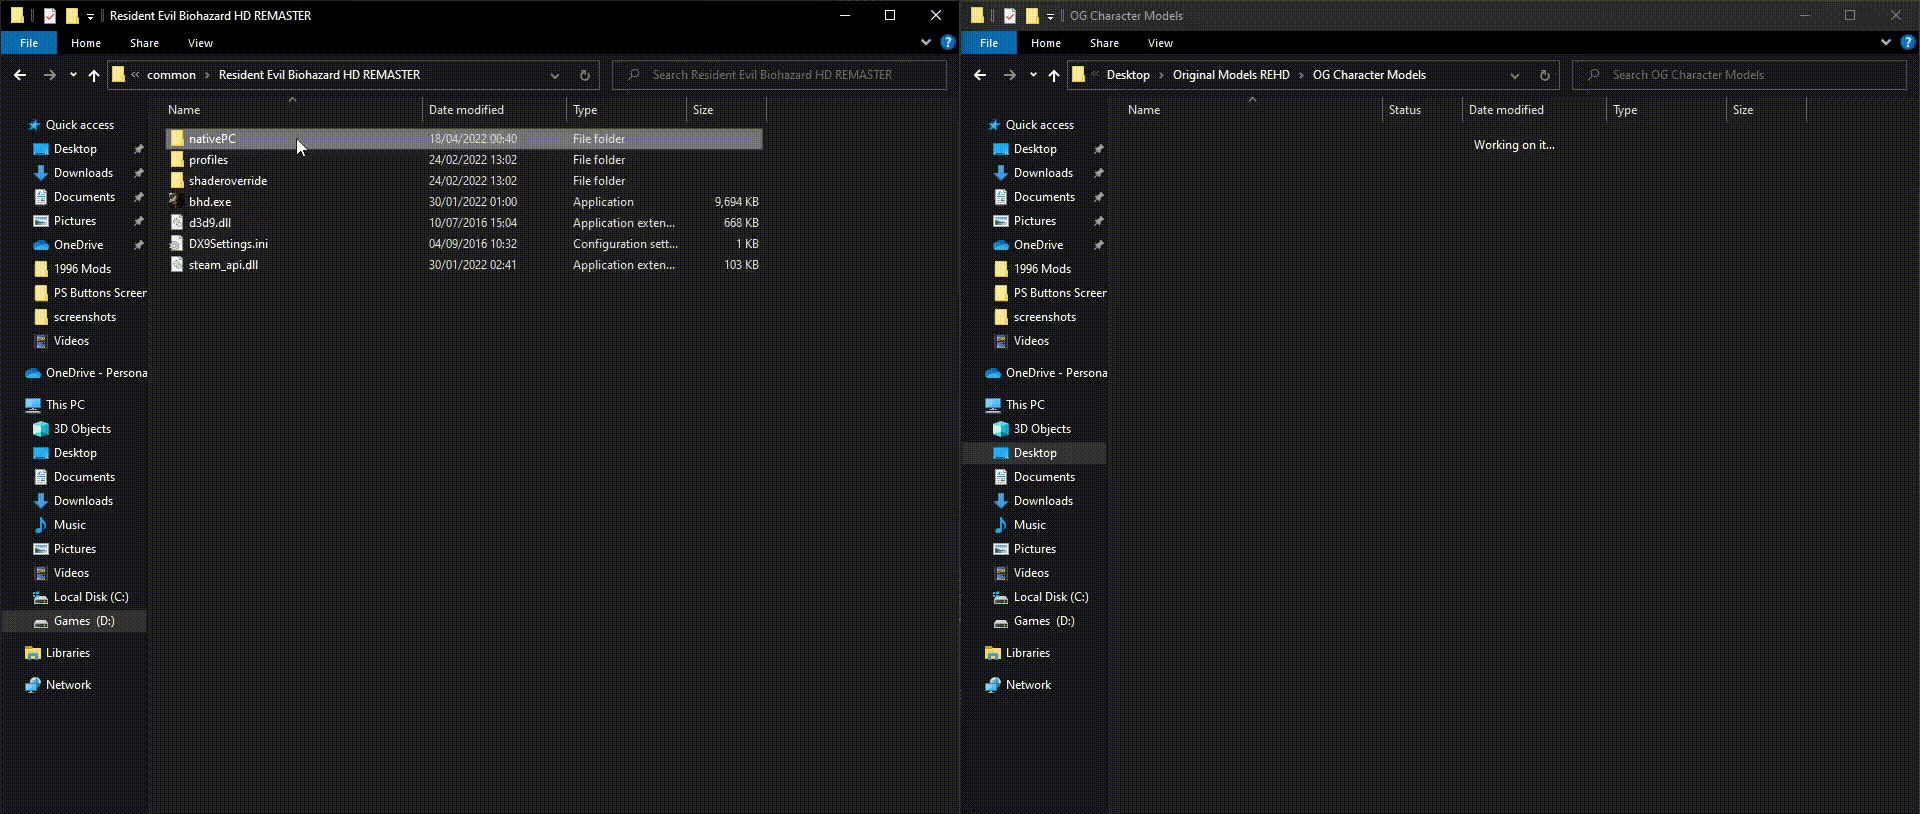The width and height of the screenshot is (1920, 814).
Task: Search OG Character Models field
Action: tap(1740, 75)
